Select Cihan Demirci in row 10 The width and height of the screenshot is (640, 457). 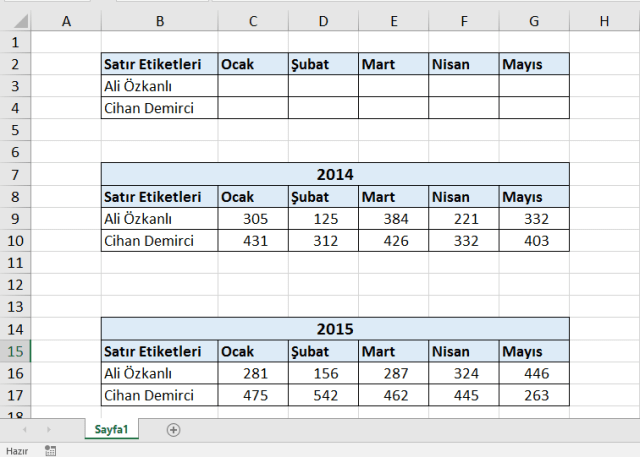(x=160, y=241)
